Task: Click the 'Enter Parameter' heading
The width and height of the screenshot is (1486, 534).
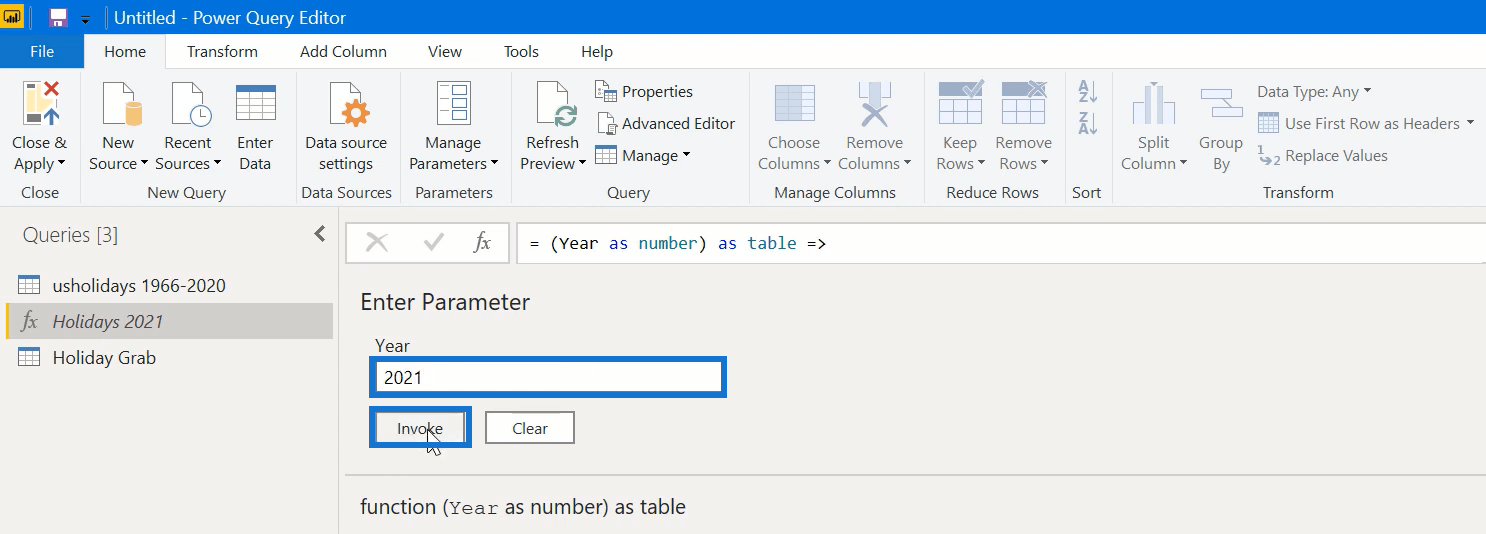Action: pyautogui.click(x=445, y=302)
